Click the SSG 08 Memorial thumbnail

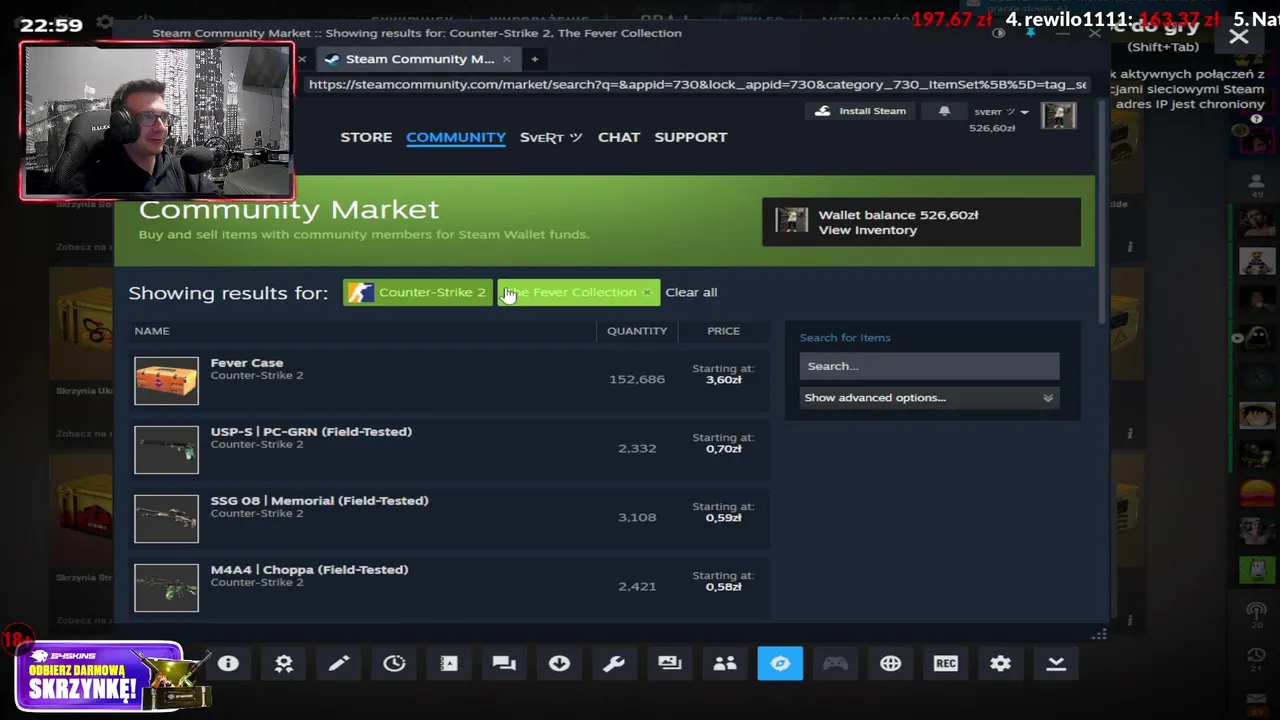166,518
